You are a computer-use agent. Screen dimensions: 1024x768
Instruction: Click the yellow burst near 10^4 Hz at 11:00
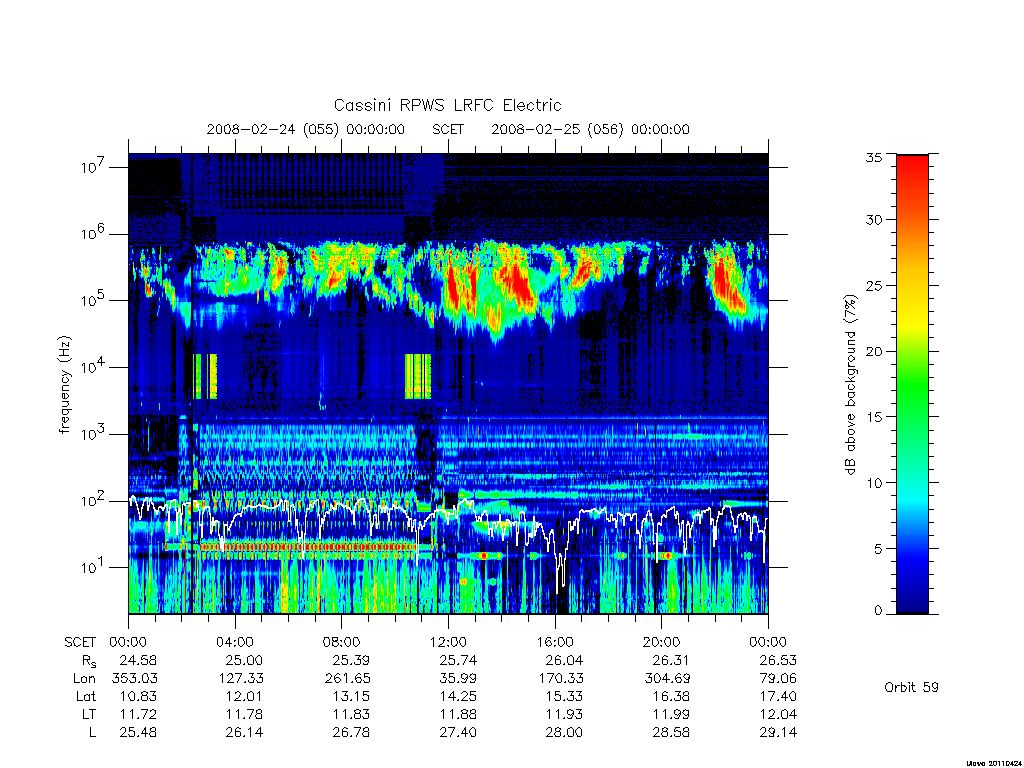(x=418, y=376)
